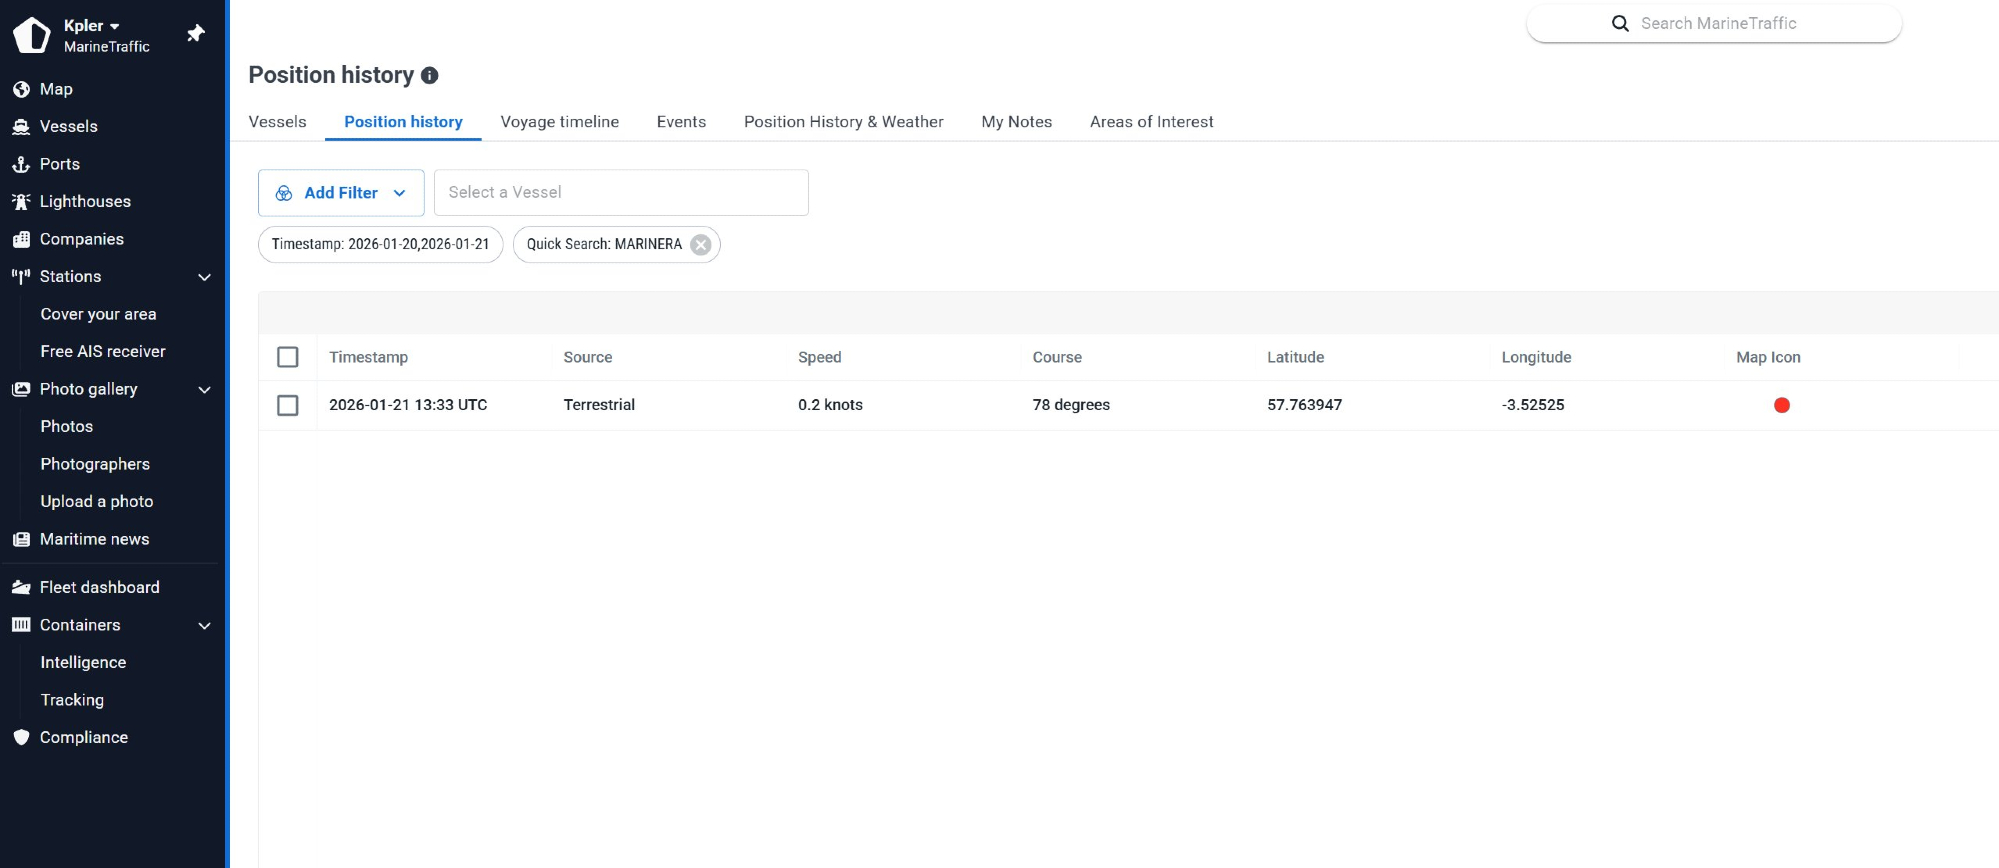The image size is (1999, 868).
Task: Check the 2026-01-21 13:33 UTC row checkbox
Action: click(x=288, y=405)
